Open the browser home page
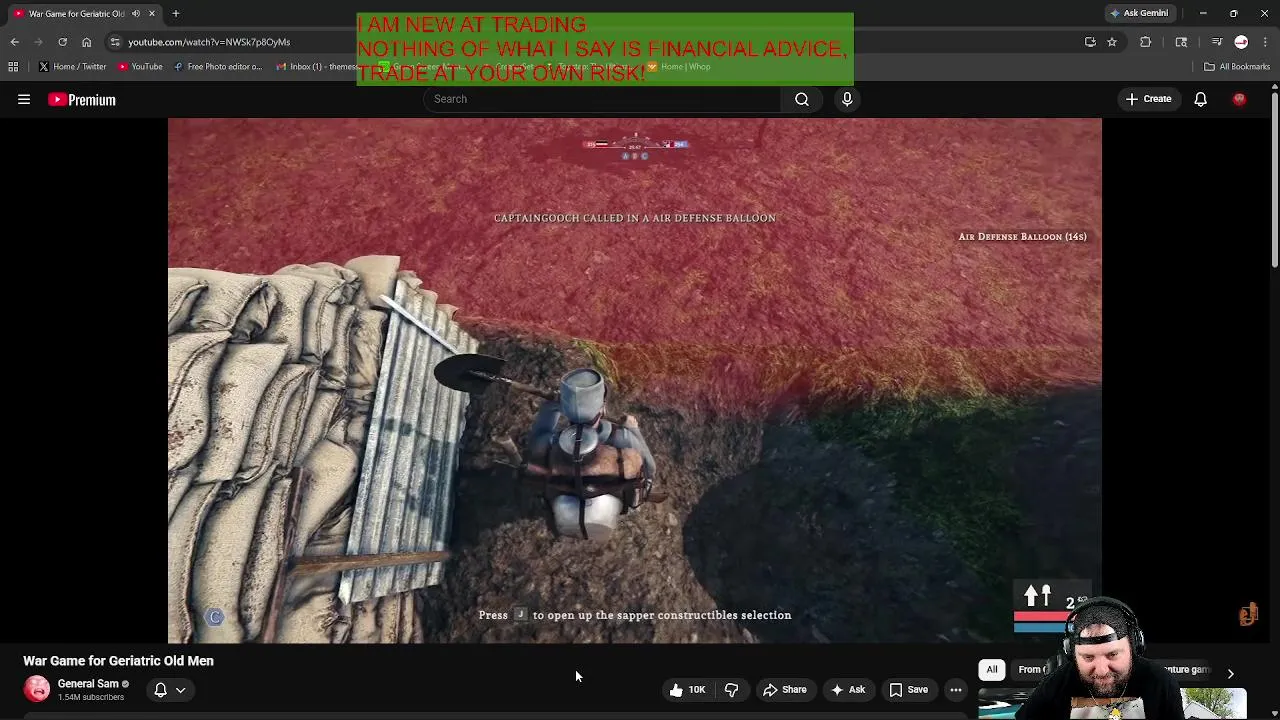Viewport: 1280px width, 720px height. coord(86,42)
